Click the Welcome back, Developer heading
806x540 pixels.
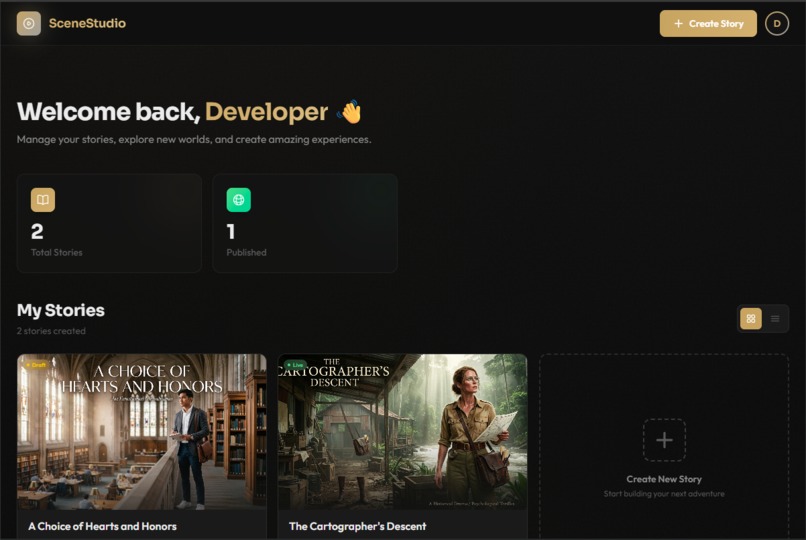(x=189, y=112)
